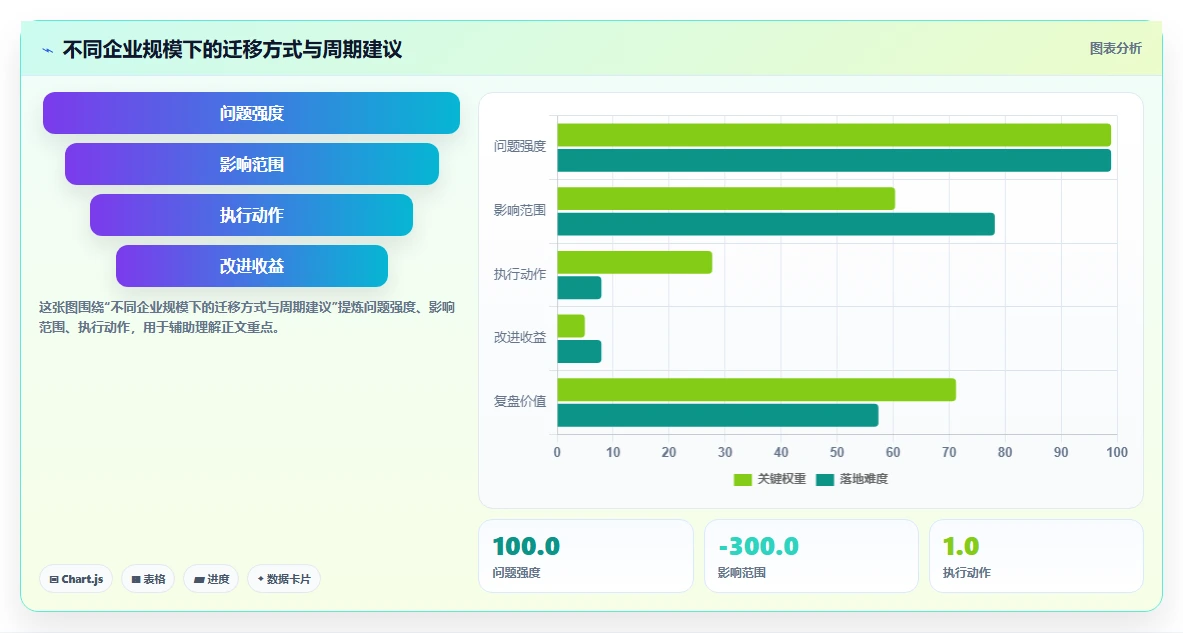Click the 影响范围 chart axis label
The height and width of the screenshot is (633, 1183).
pos(520,210)
